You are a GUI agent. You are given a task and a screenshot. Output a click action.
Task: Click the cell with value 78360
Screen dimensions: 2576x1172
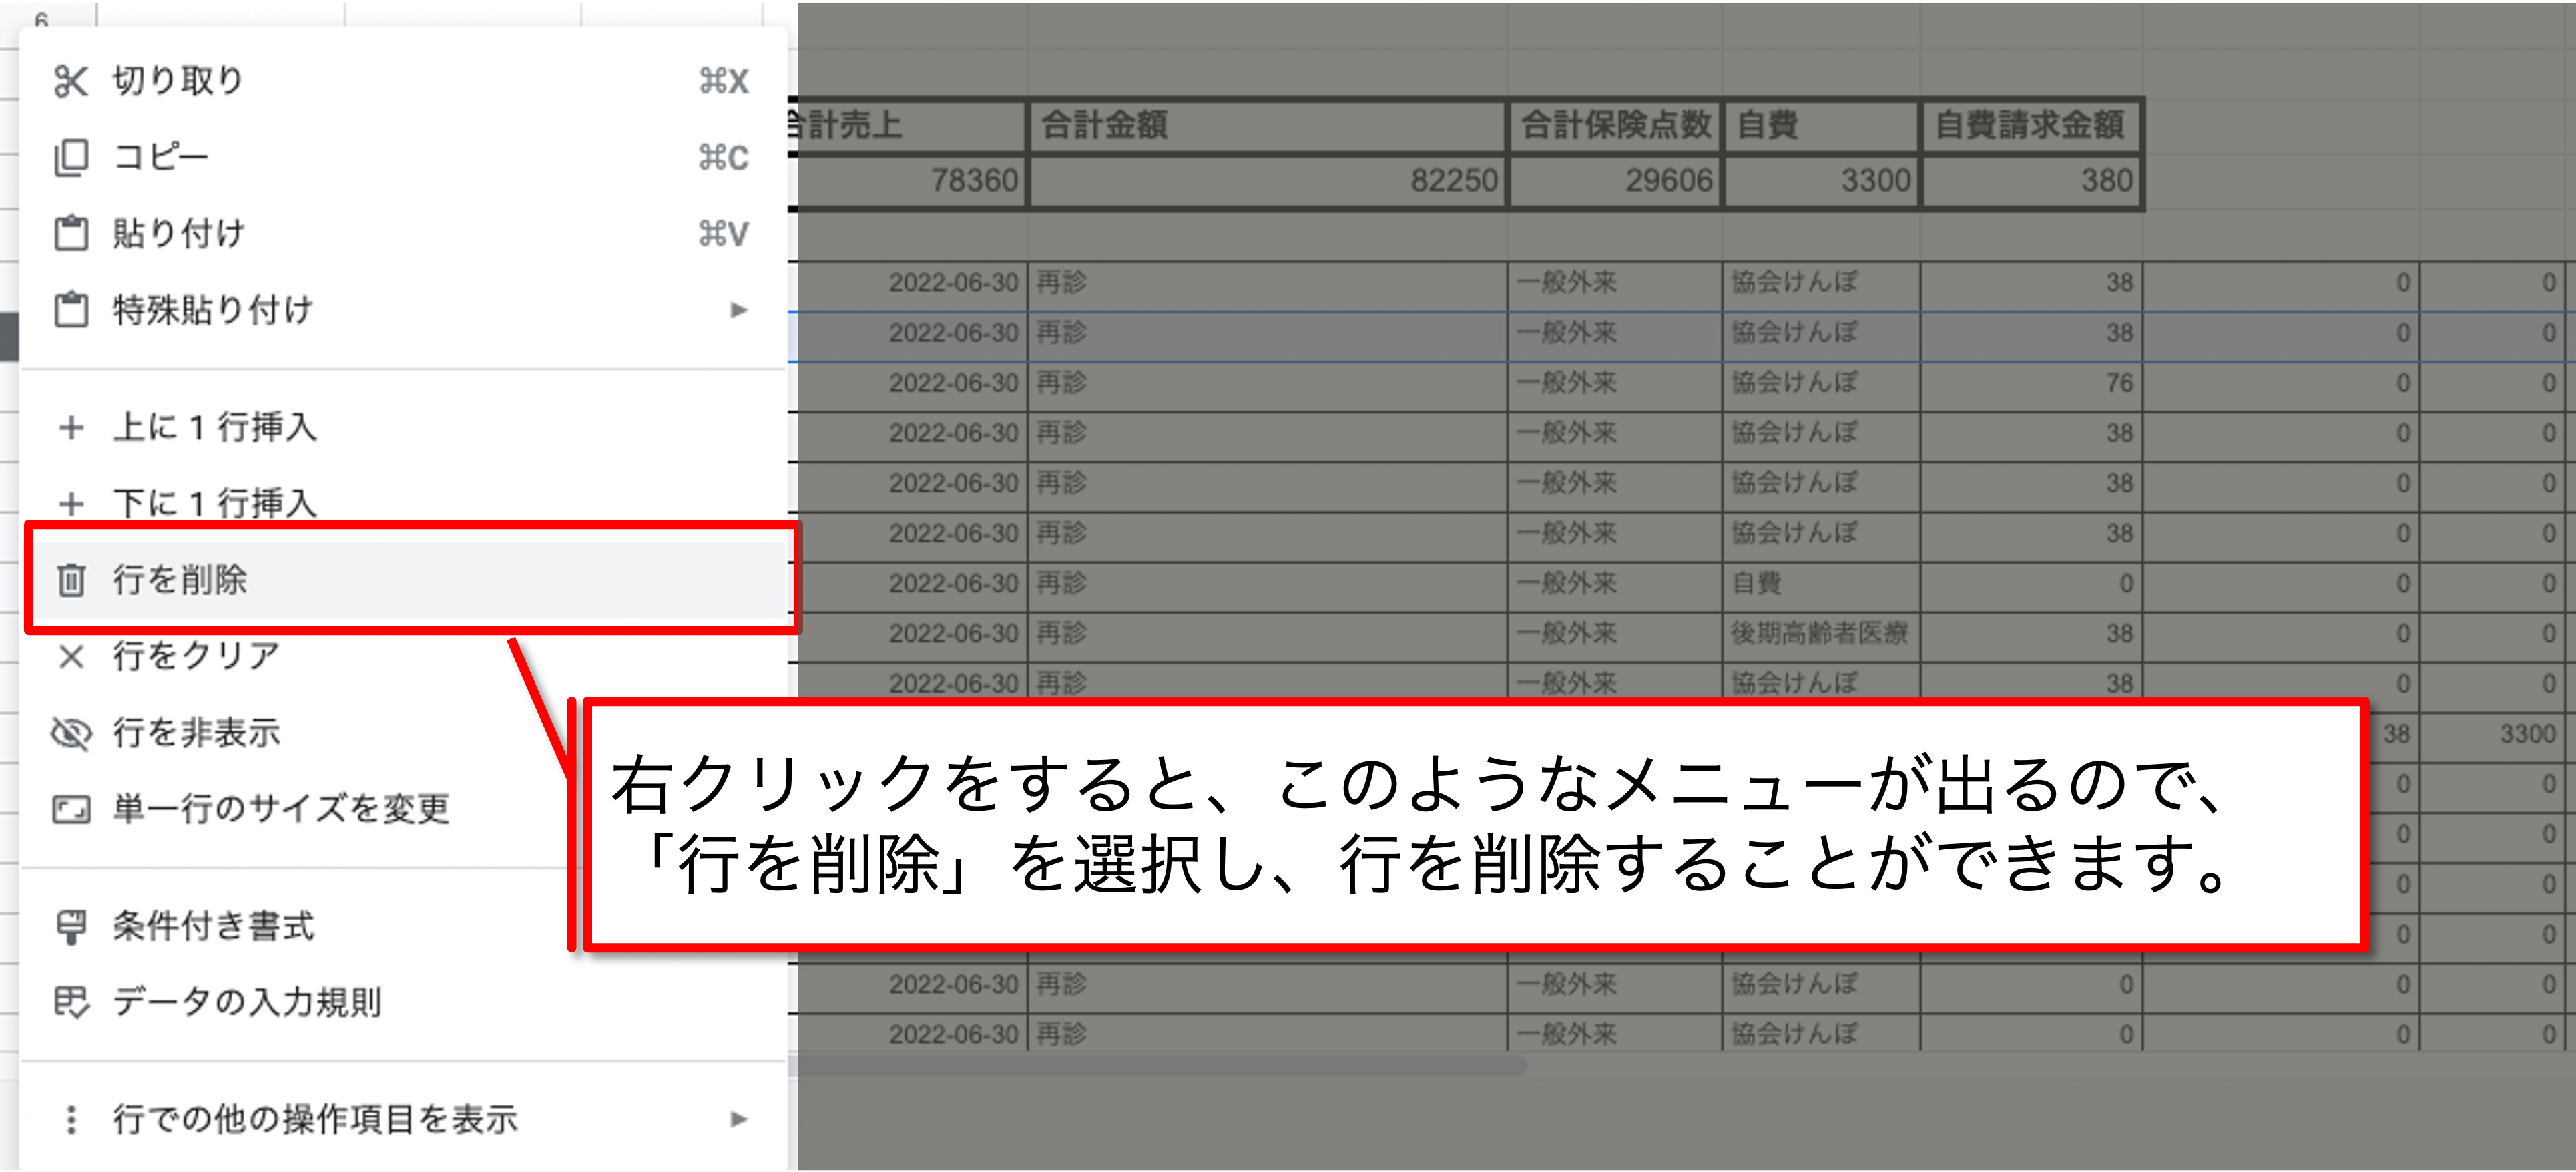point(908,181)
